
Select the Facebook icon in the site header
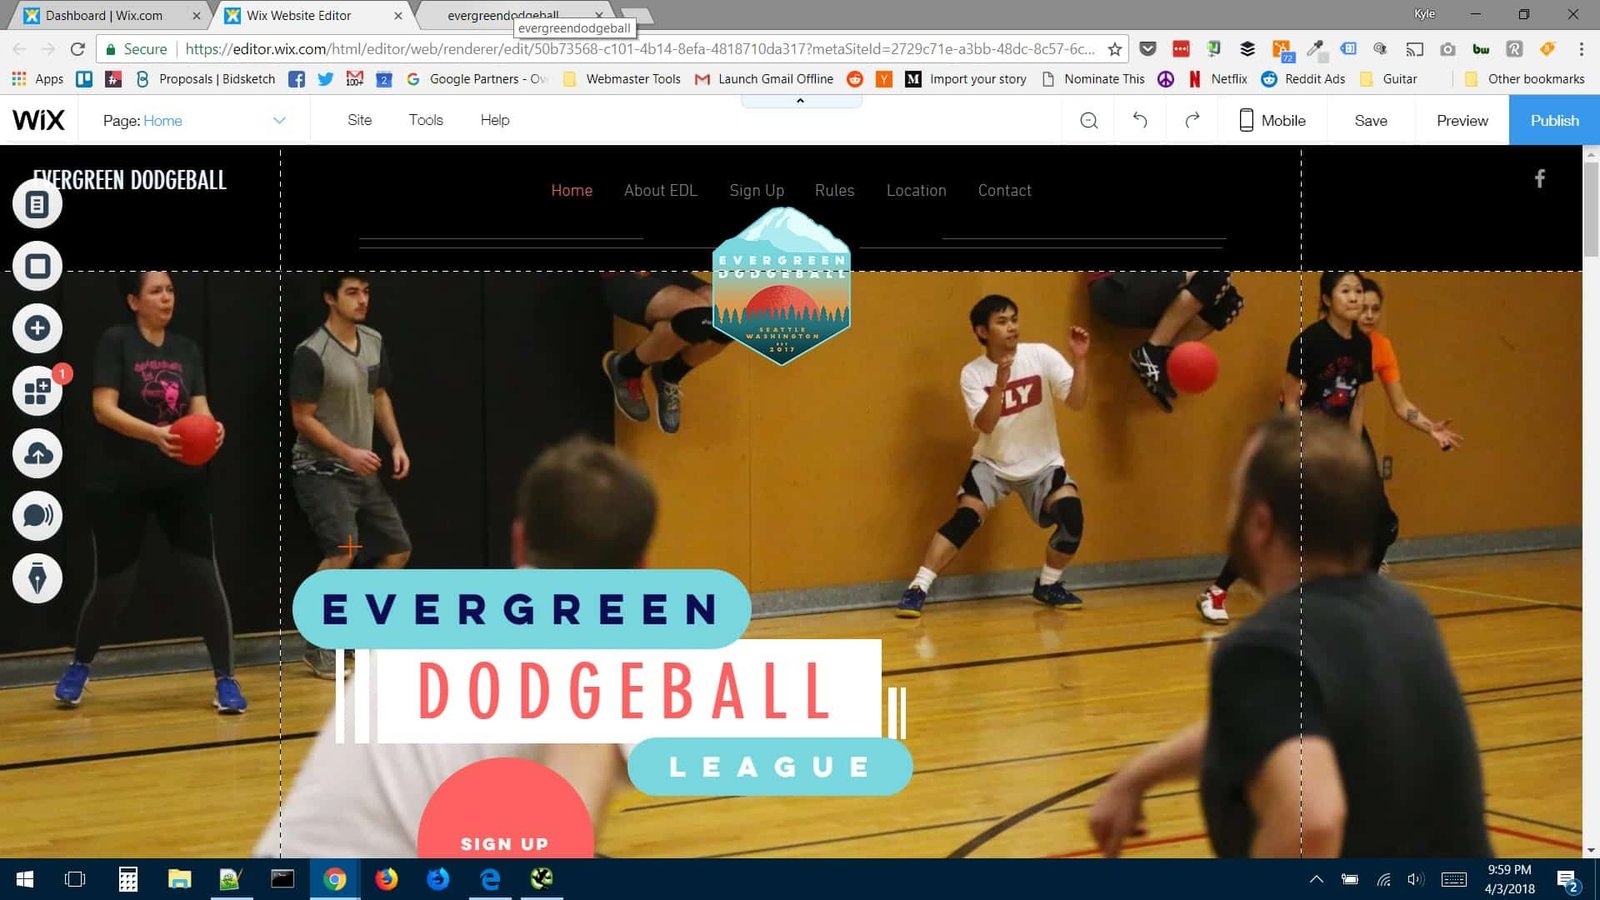coord(1540,178)
